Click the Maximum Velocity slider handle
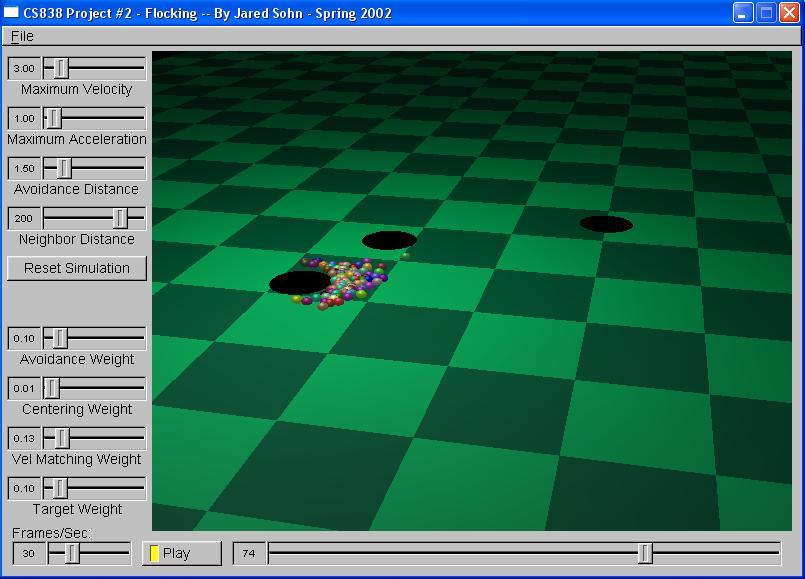This screenshot has height=579, width=805. [x=61, y=68]
